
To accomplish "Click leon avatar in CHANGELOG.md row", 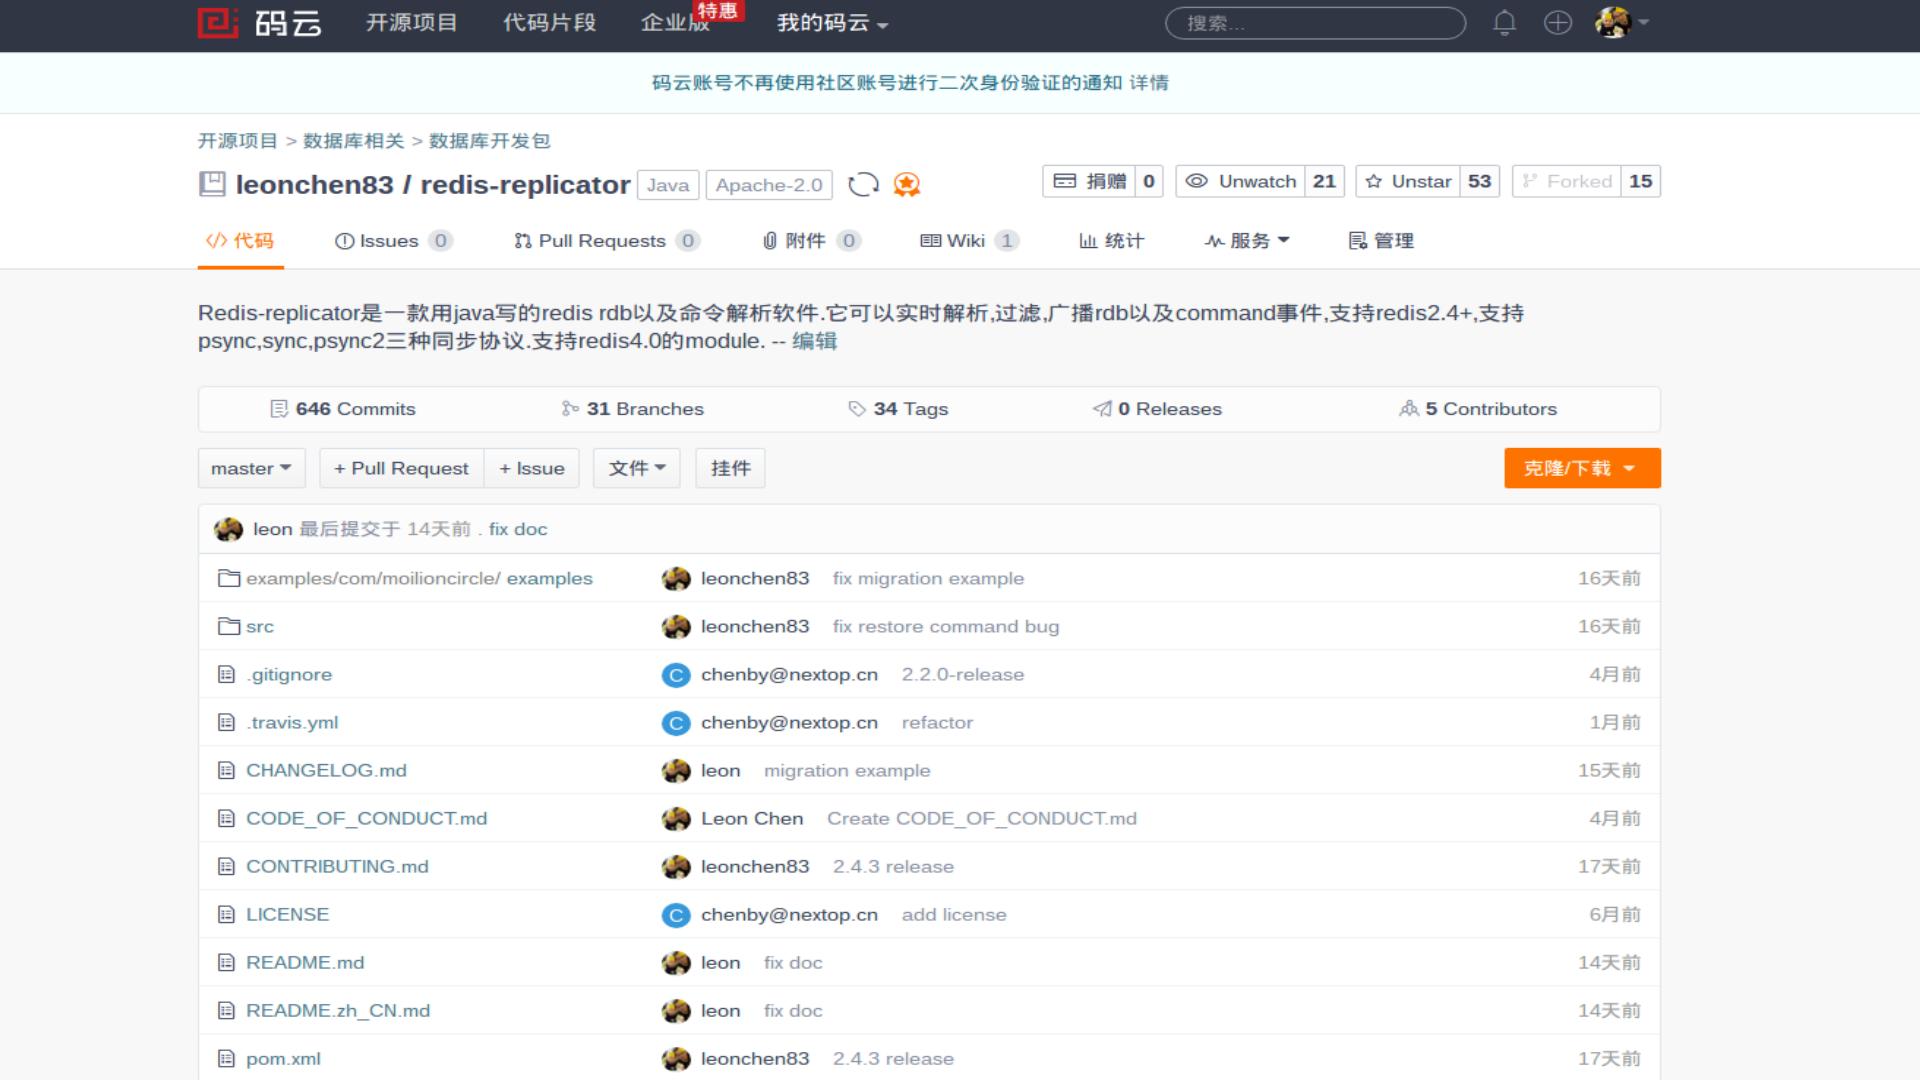I will point(676,771).
